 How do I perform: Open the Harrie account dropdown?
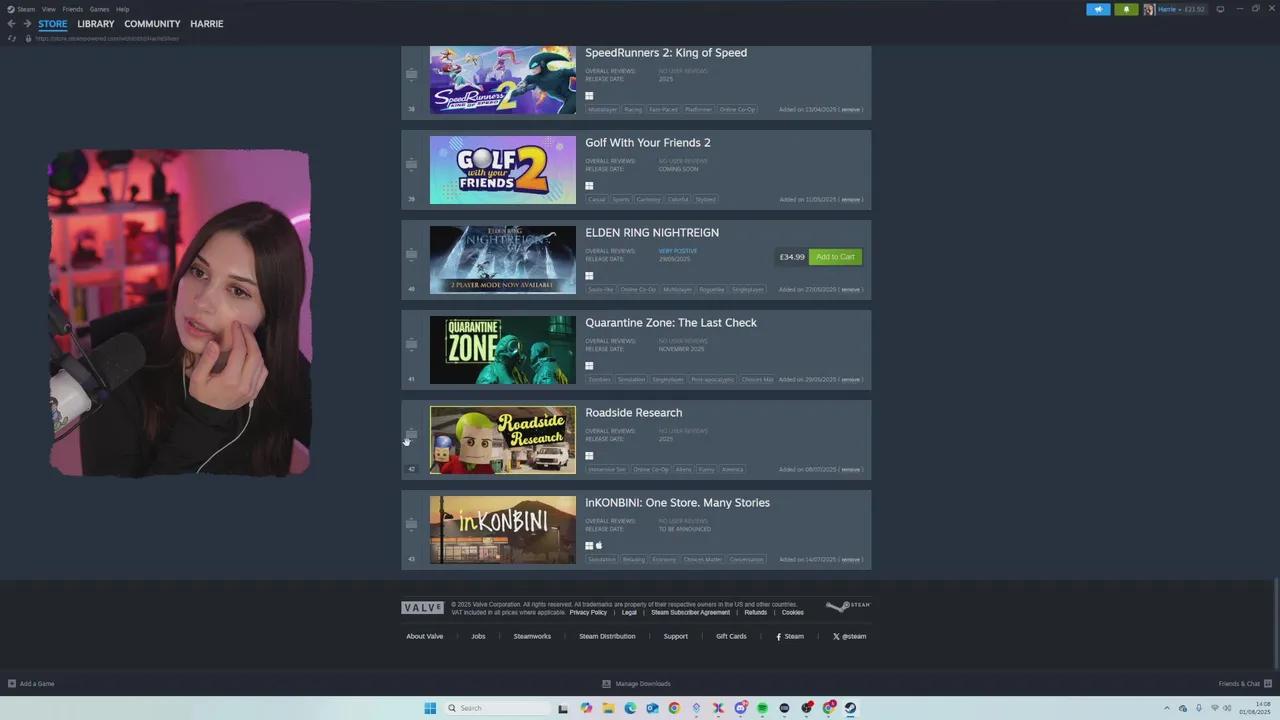pos(1172,9)
